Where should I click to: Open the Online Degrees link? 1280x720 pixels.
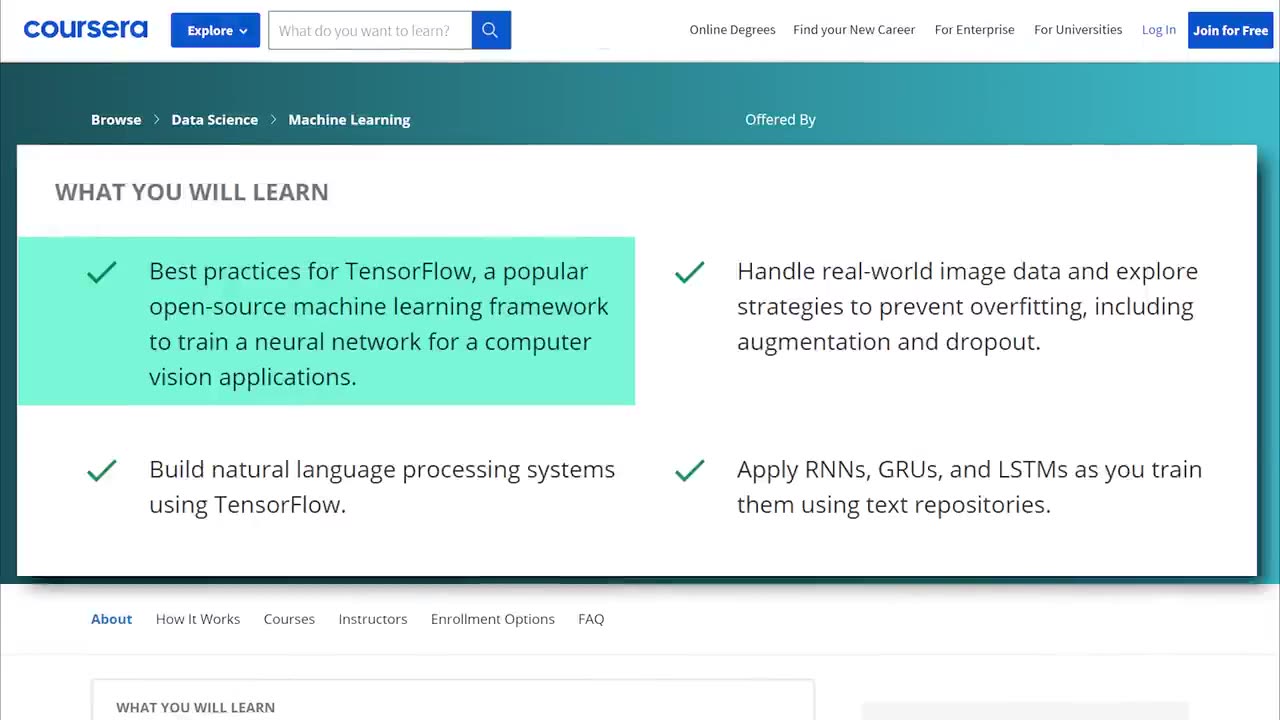[x=732, y=30]
